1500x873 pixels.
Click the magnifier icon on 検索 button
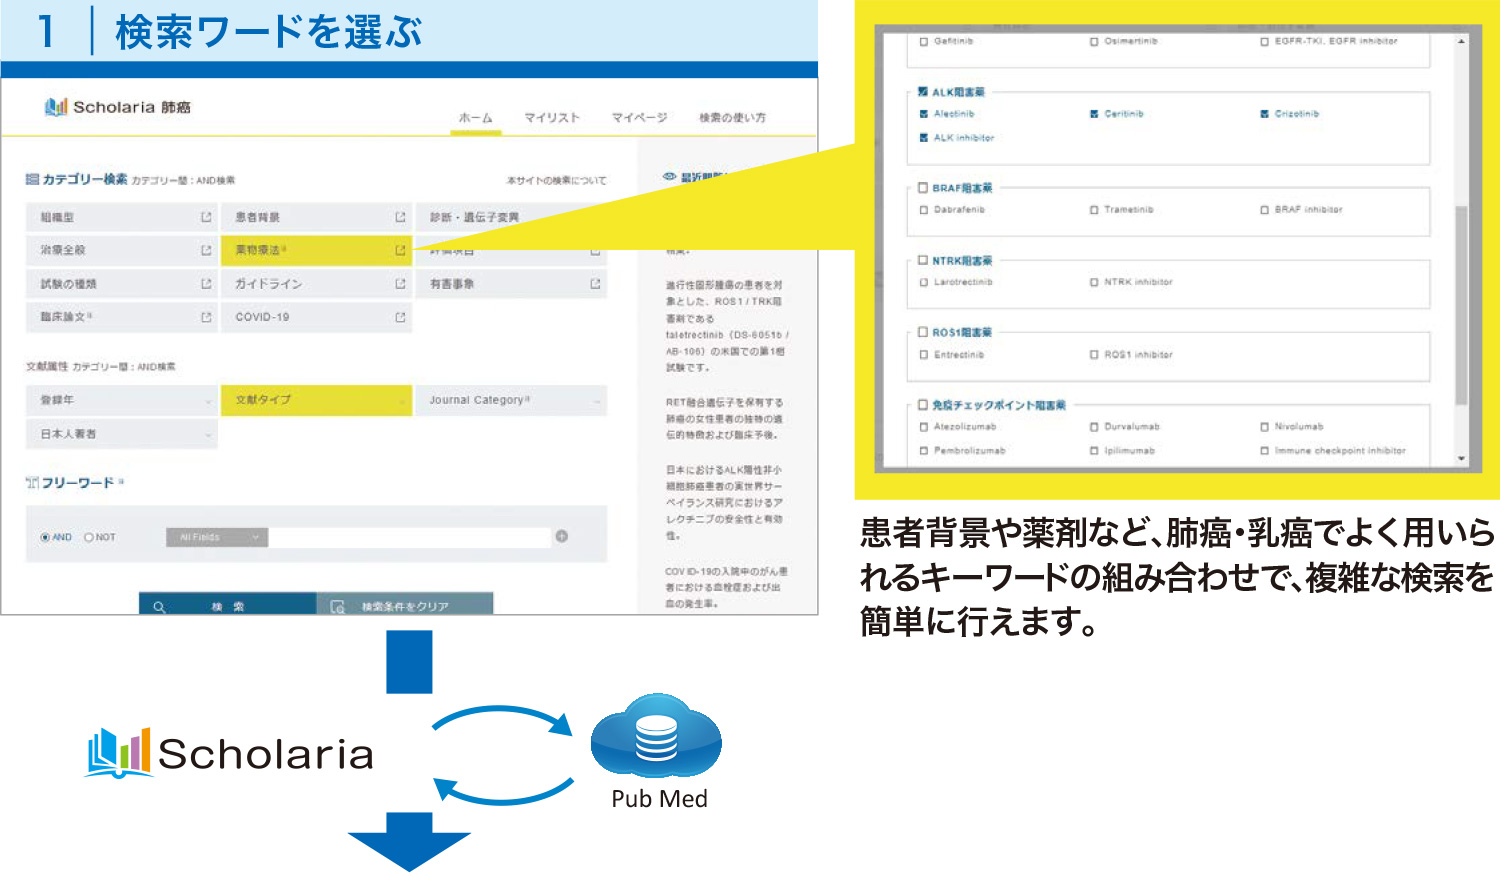159,606
